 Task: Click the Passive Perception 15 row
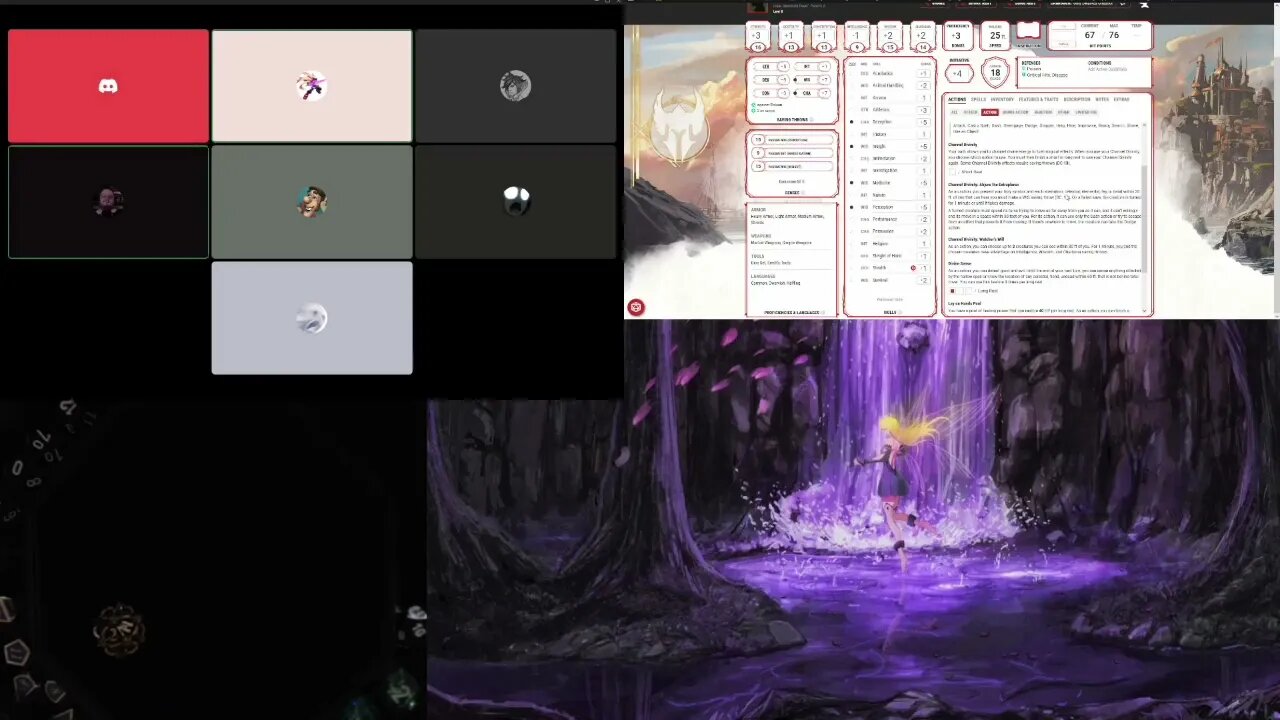click(x=792, y=140)
